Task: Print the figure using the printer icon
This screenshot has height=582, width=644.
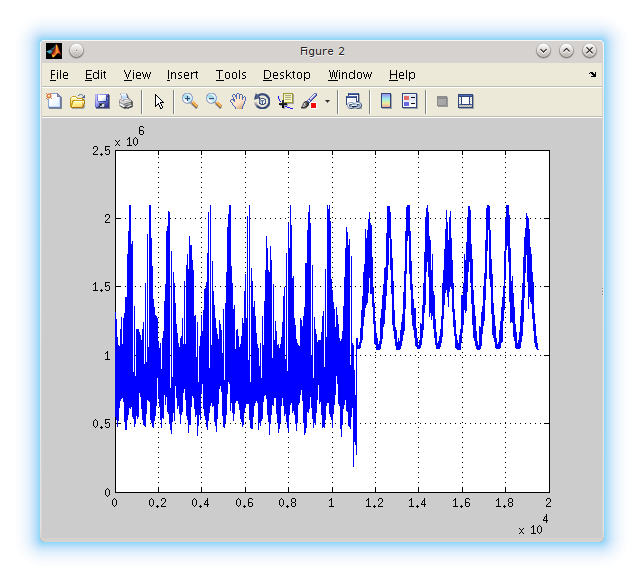Action: (126, 101)
